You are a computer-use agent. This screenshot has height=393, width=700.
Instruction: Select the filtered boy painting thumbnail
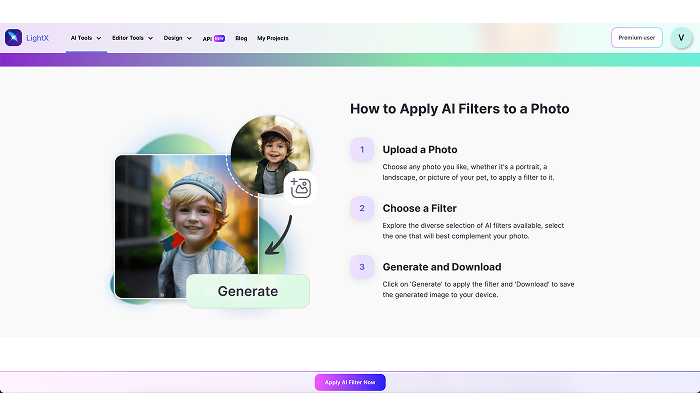187,226
